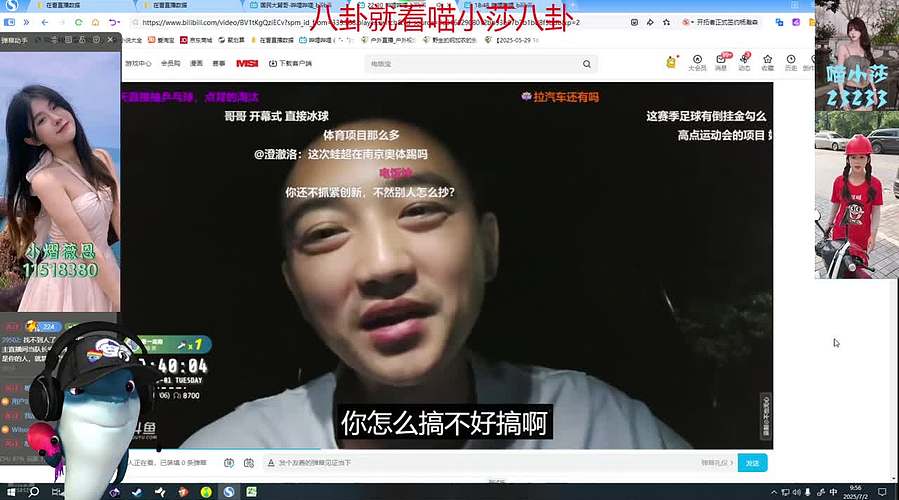Close the 弹幕助手 overlay with X
Screen dimensions: 899x500
110,40
